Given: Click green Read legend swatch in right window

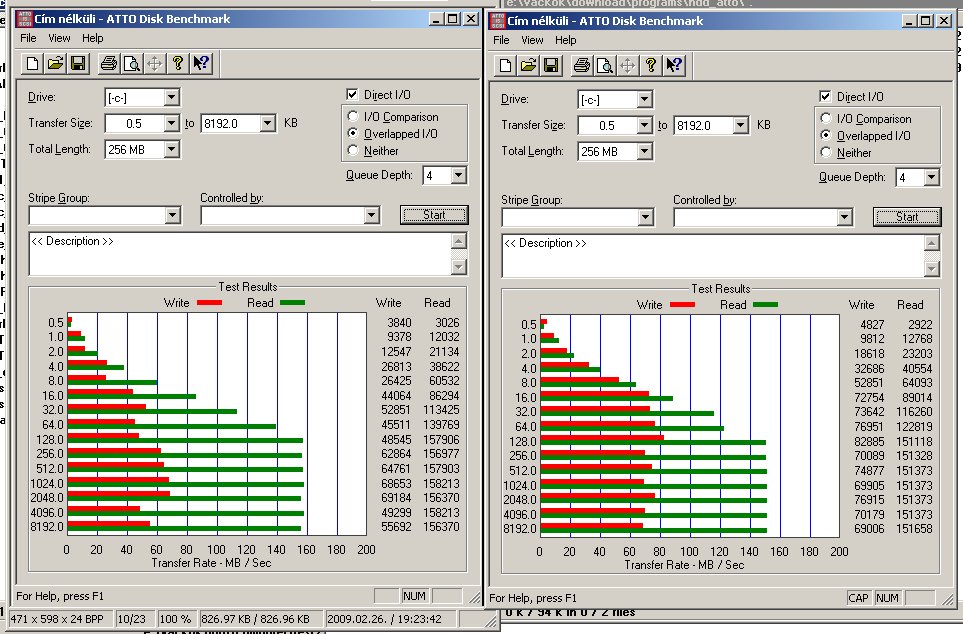Looking at the screenshot, I should point(765,304).
